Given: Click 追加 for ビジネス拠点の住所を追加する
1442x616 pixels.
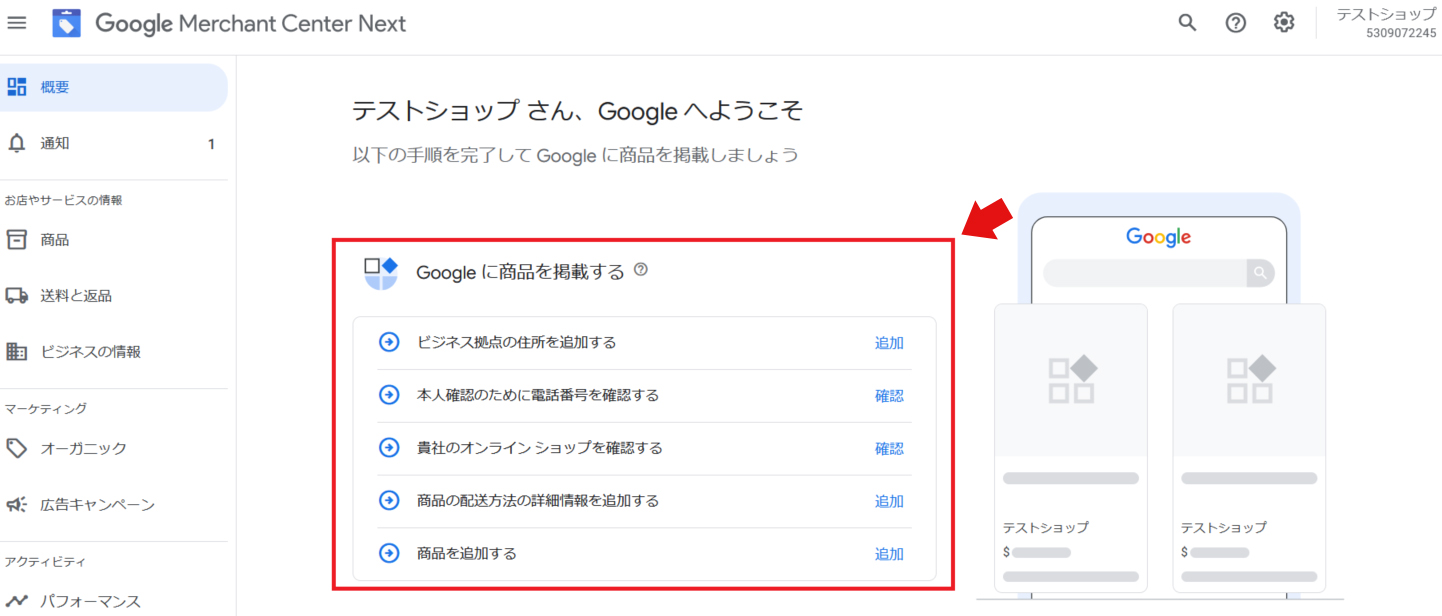Looking at the screenshot, I should [x=889, y=343].
